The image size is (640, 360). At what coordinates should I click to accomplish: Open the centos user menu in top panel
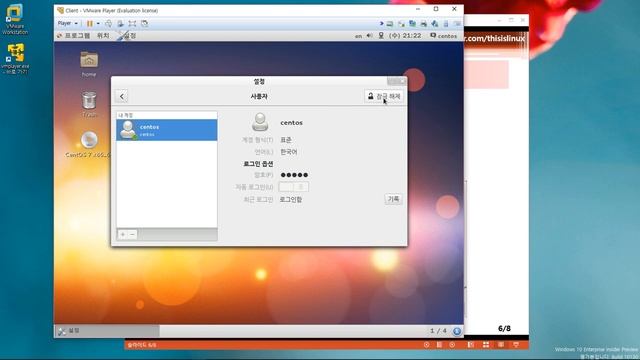[x=443, y=36]
